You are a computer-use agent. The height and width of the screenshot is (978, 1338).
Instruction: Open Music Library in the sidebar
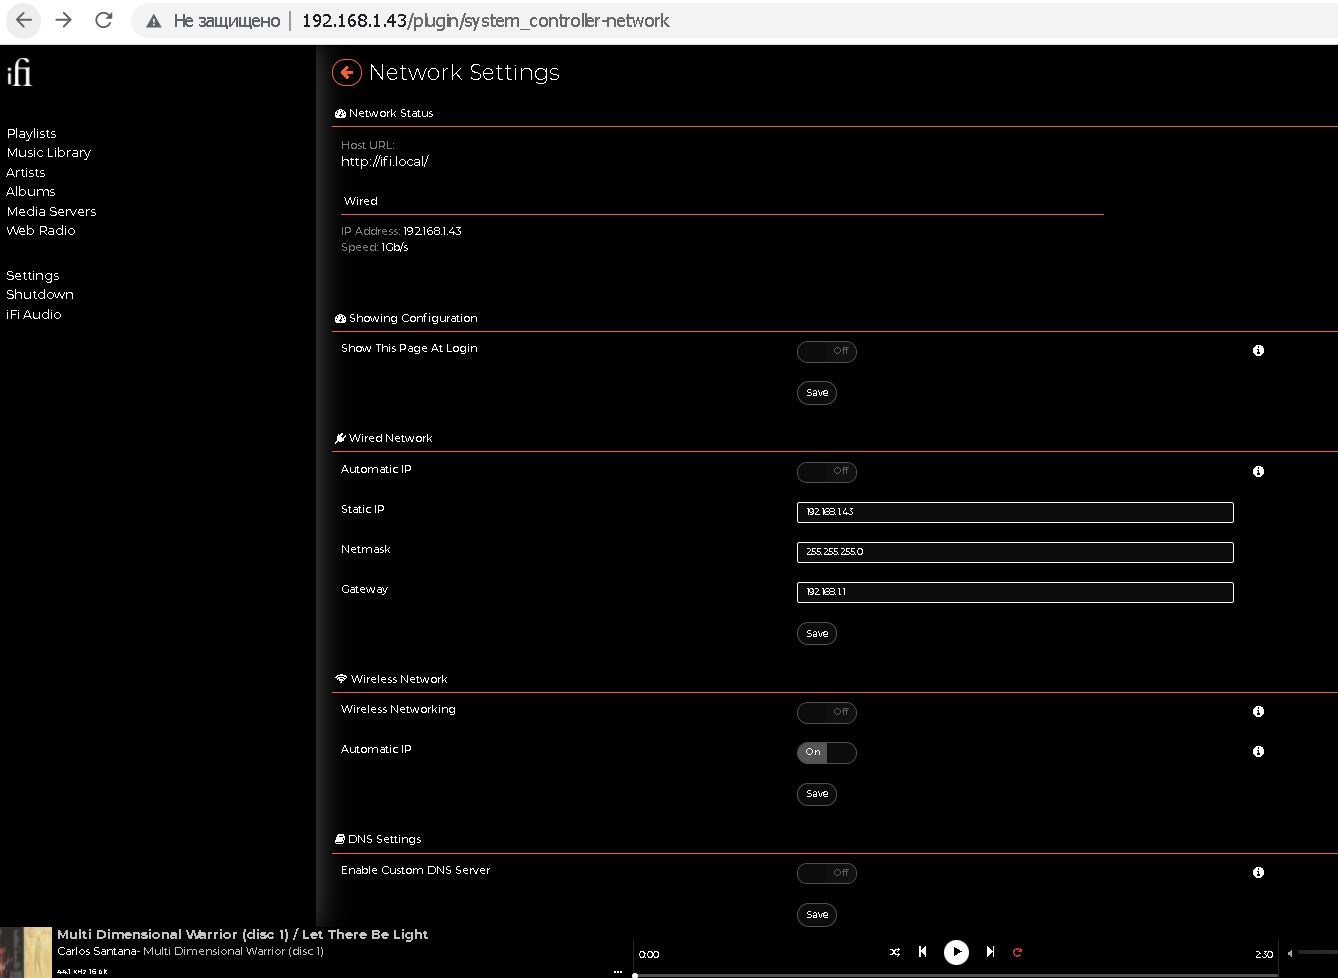pyautogui.click(x=48, y=152)
